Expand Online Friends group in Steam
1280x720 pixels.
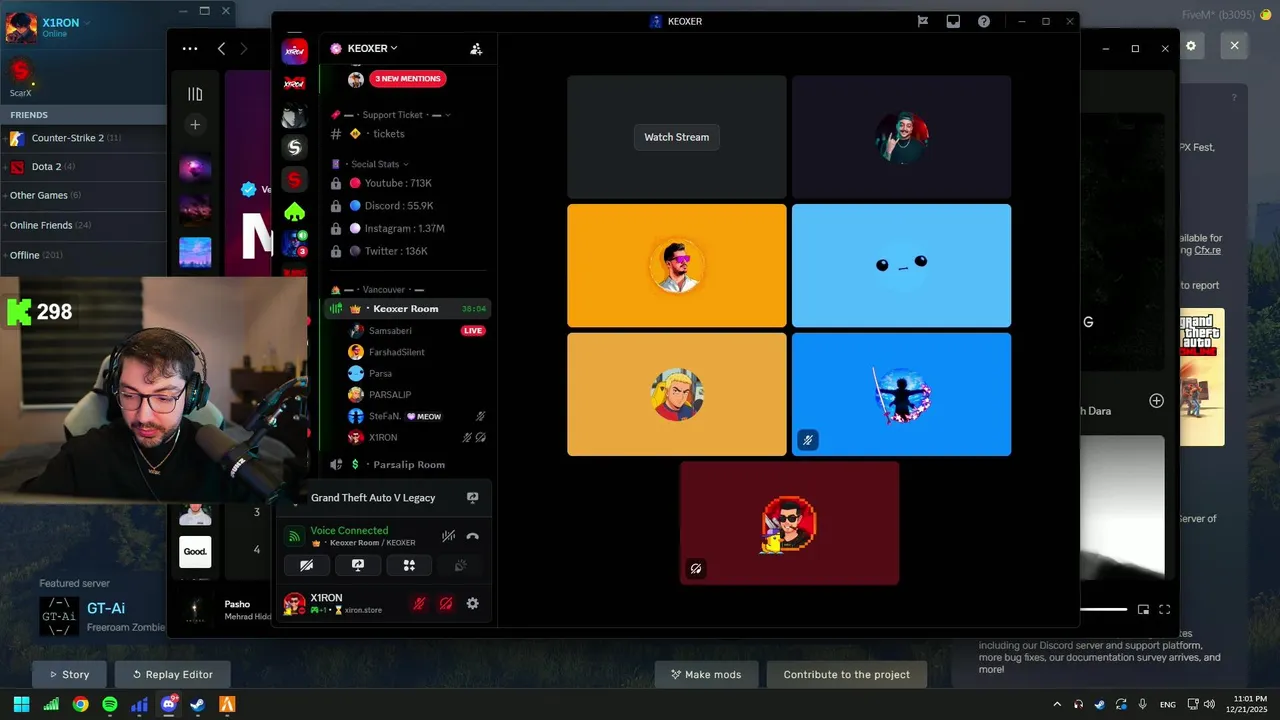click(x=83, y=225)
